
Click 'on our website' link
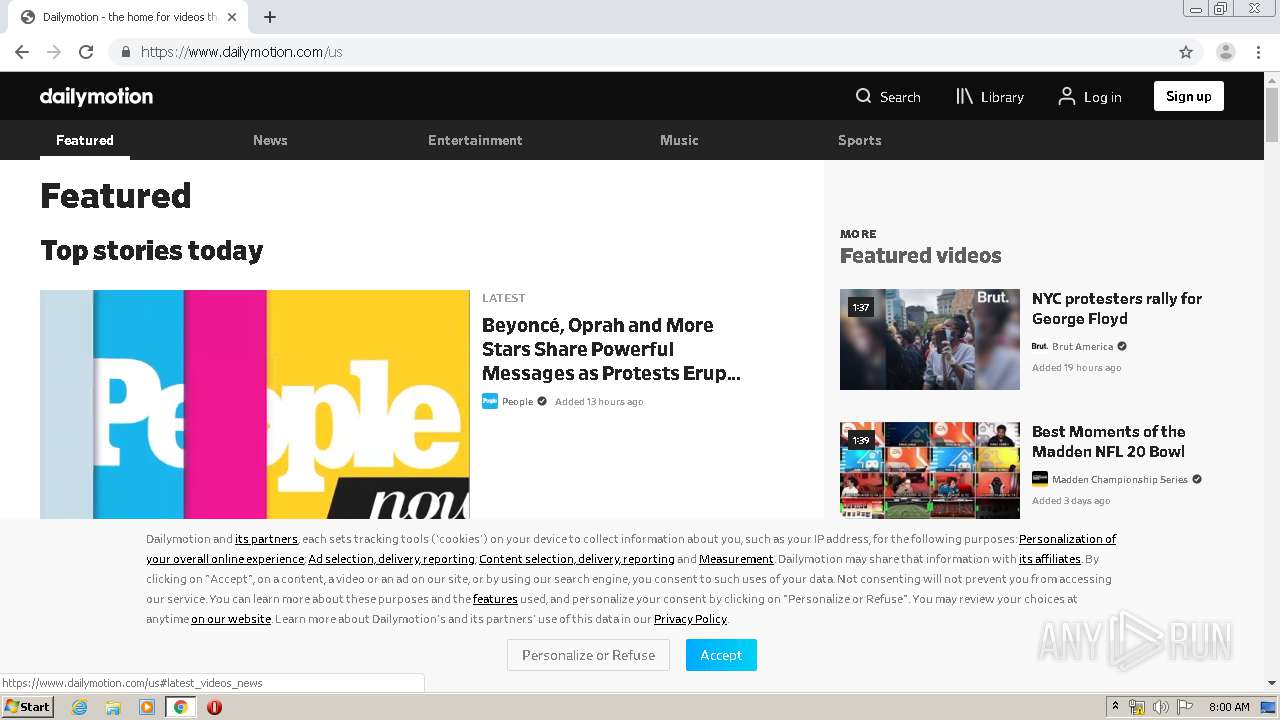(231, 619)
